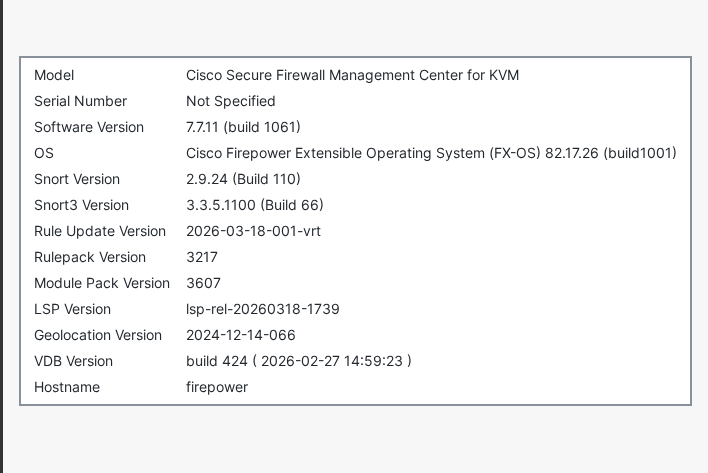Click the Rulepack Version label

click(x=90, y=257)
